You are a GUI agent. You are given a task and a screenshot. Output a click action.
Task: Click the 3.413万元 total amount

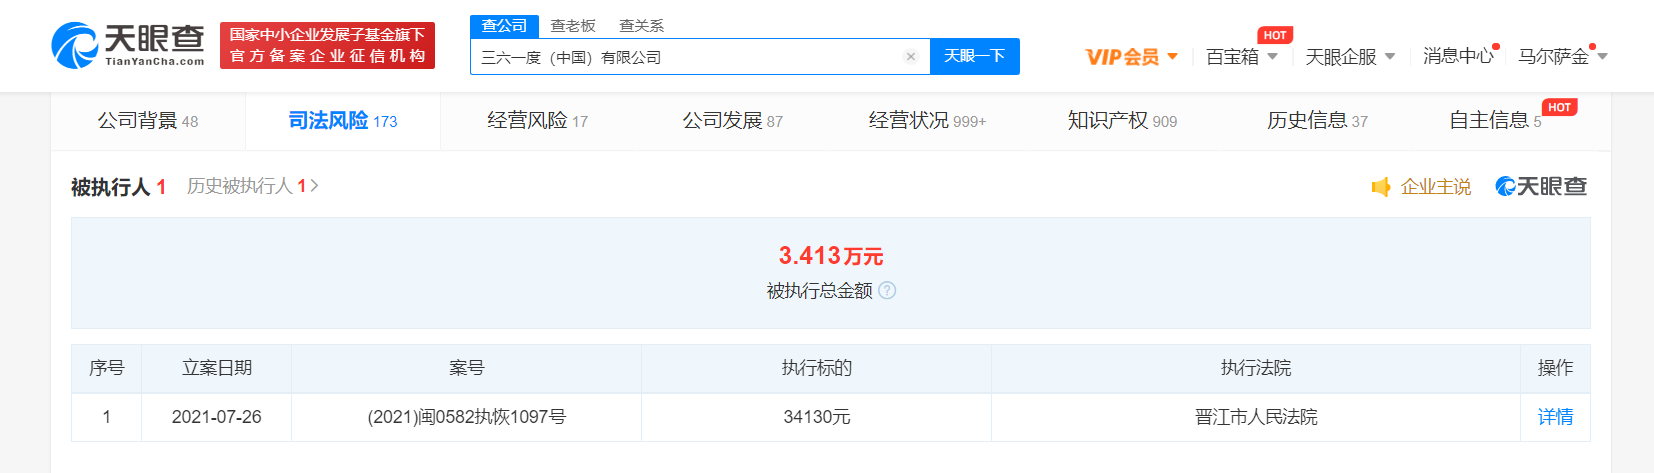point(831,256)
